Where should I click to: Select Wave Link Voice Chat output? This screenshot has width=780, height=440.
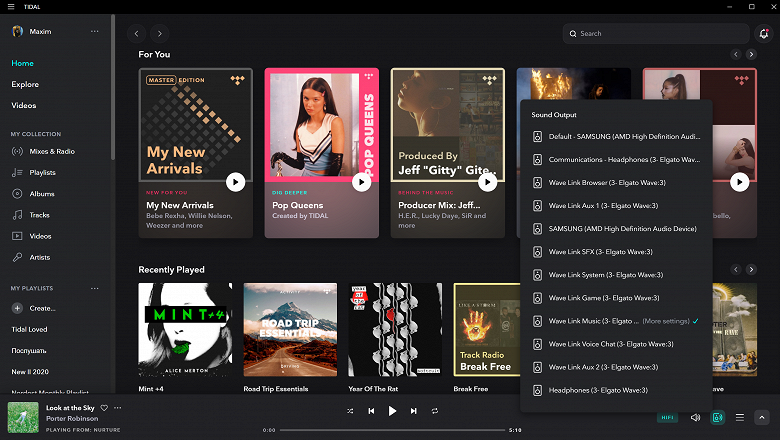coord(616,344)
